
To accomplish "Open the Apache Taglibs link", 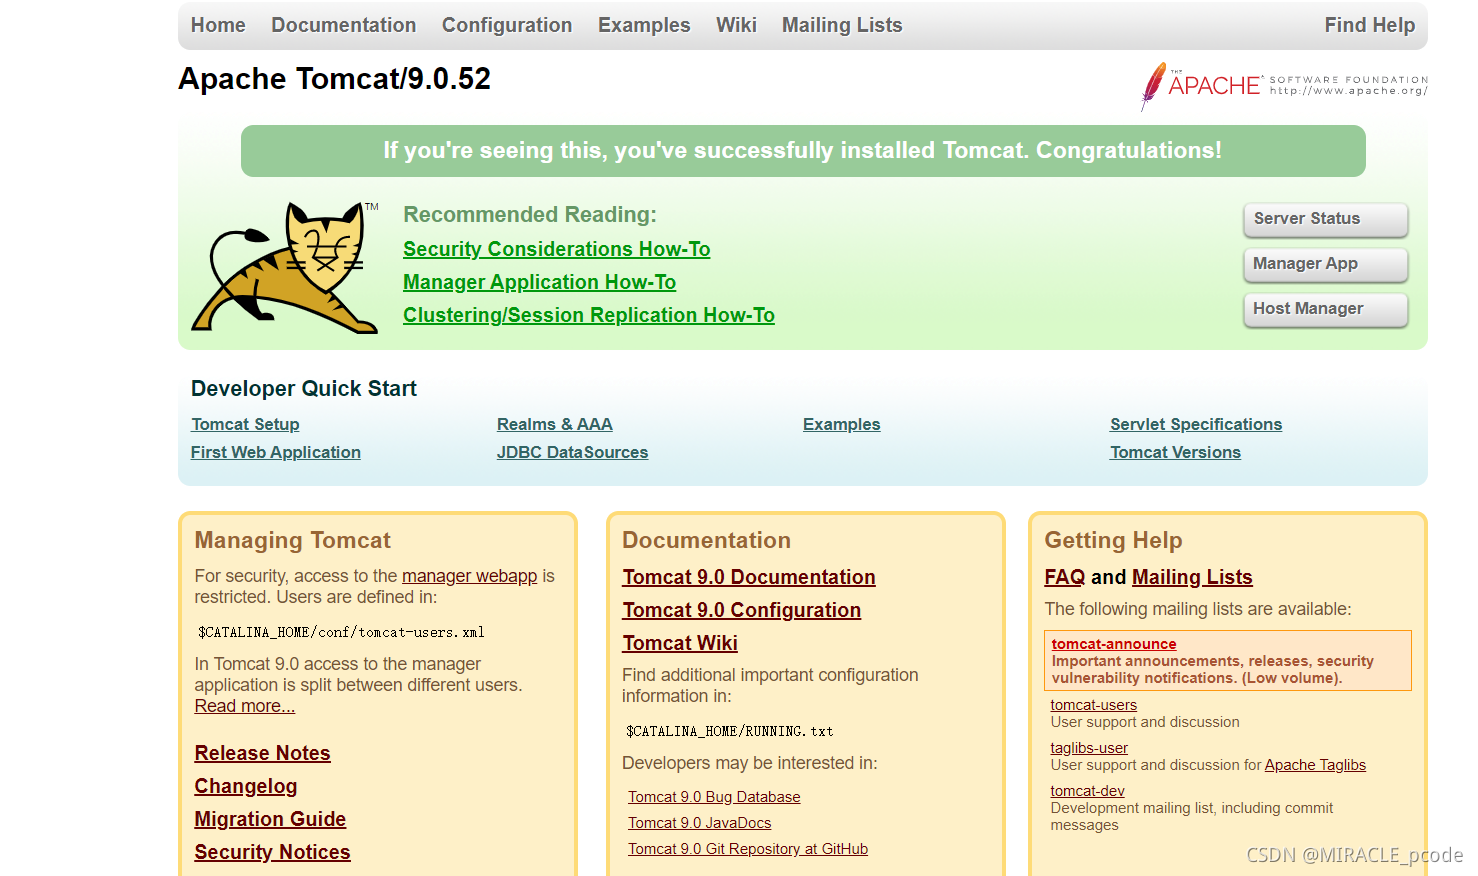I will coord(1315,765).
